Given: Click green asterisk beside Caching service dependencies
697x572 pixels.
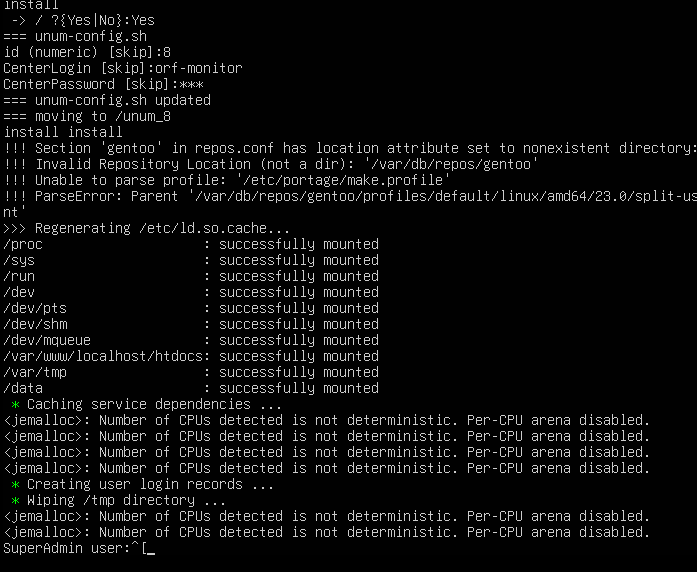Looking at the screenshot, I should coord(15,404).
